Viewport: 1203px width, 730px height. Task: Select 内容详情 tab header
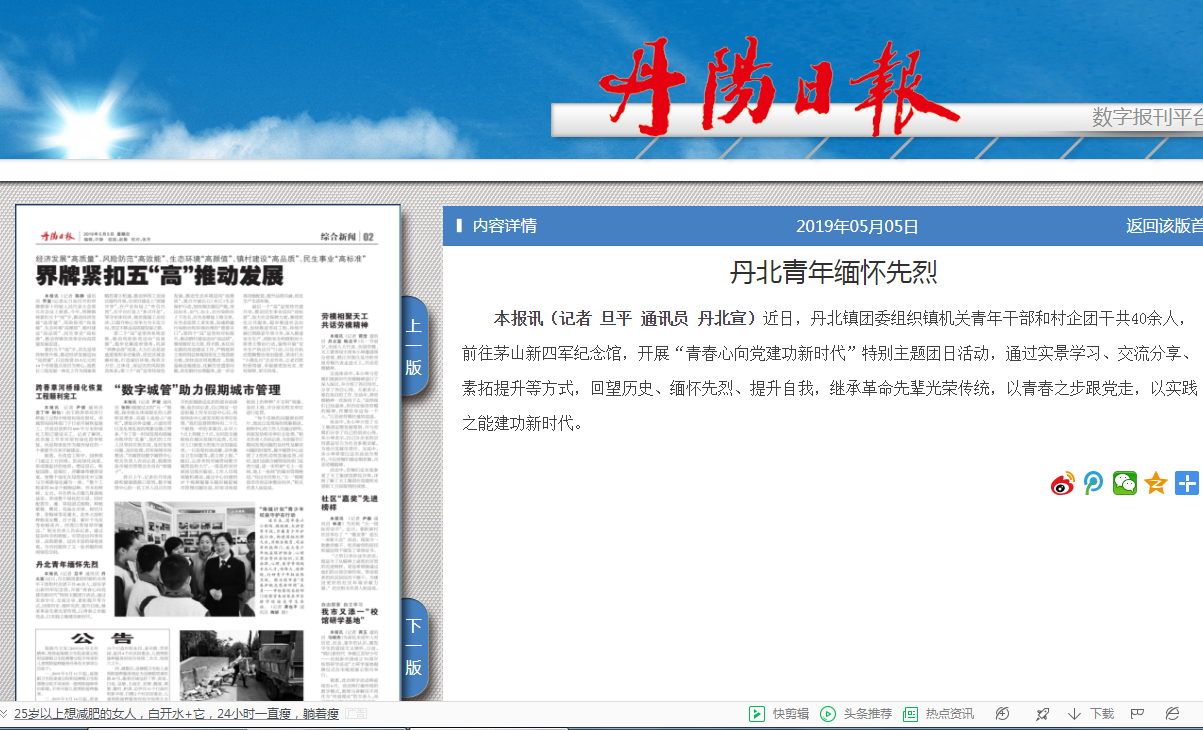coord(504,226)
